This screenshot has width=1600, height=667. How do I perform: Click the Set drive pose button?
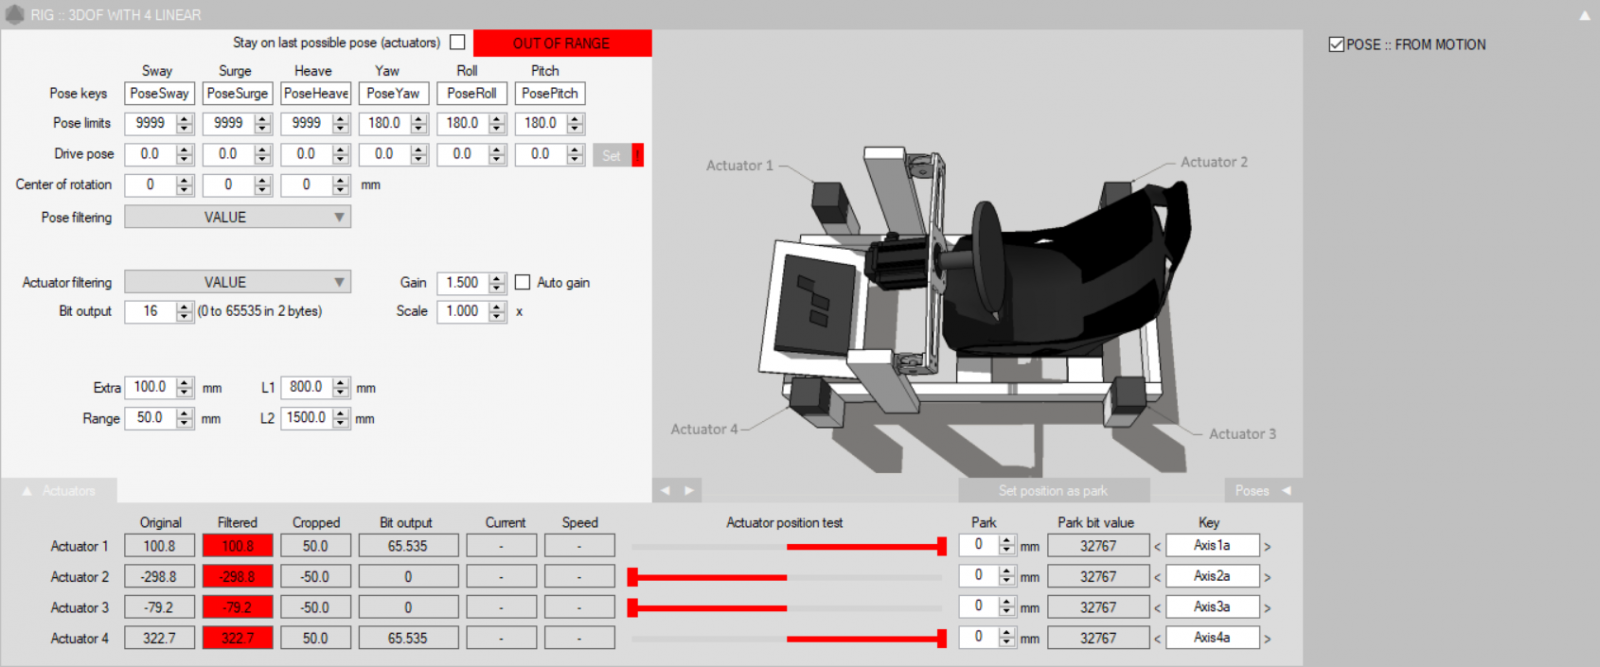pyautogui.click(x=611, y=155)
